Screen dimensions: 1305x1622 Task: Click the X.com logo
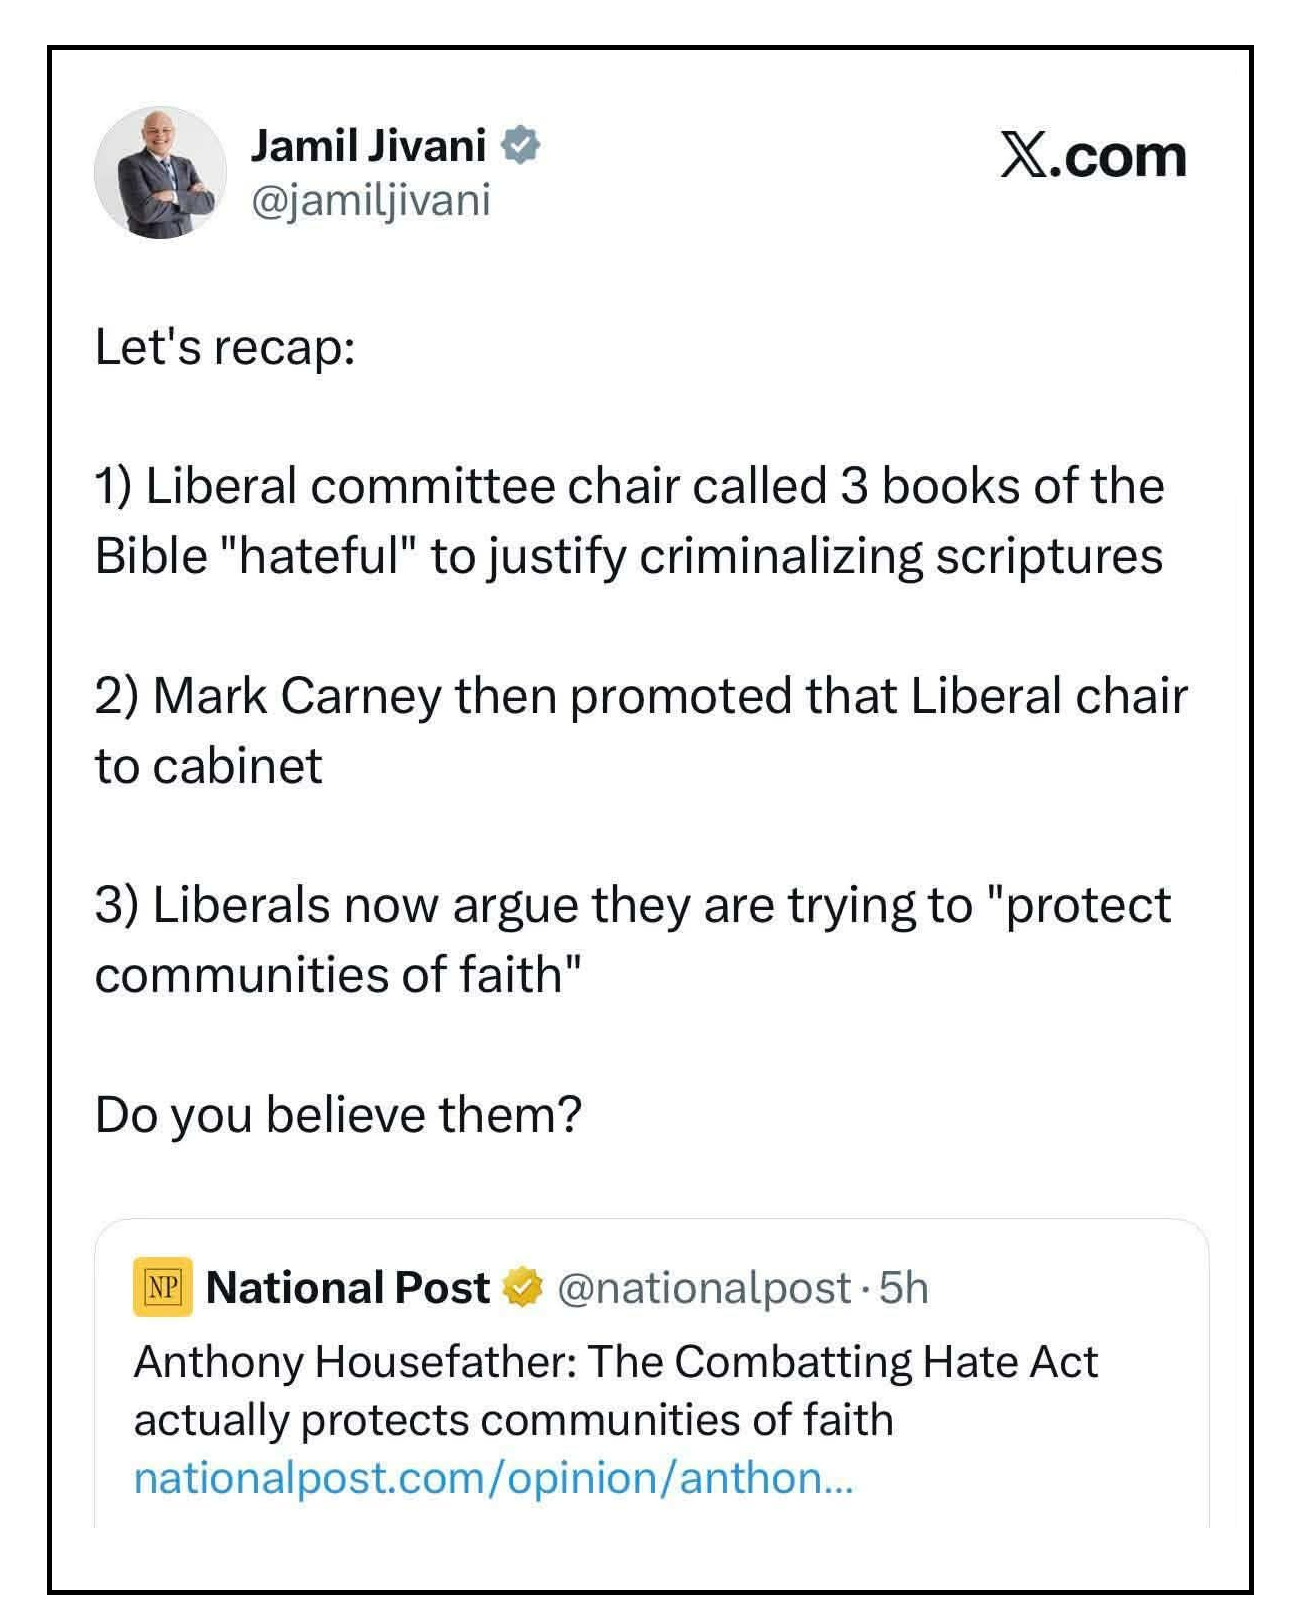click(x=1092, y=157)
